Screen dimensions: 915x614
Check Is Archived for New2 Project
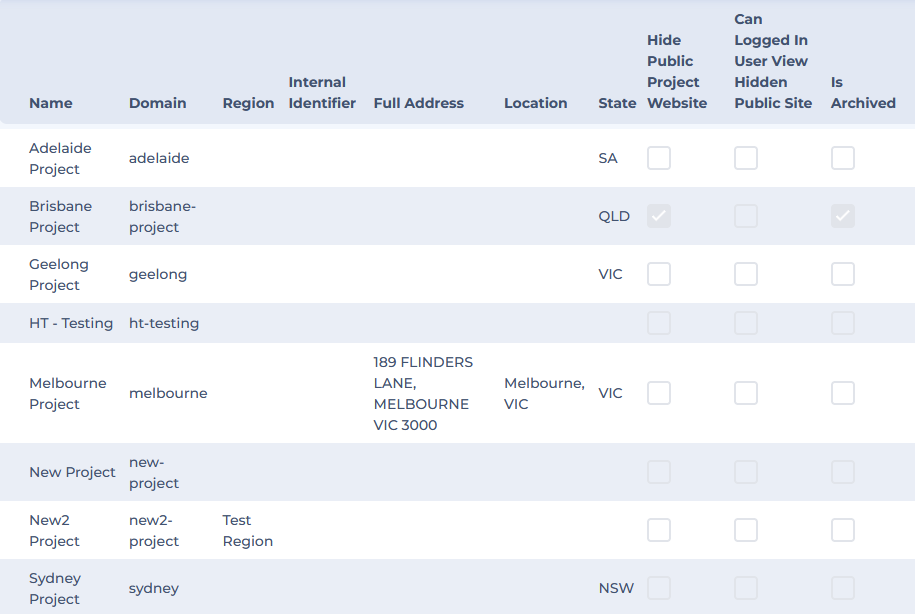click(x=842, y=530)
